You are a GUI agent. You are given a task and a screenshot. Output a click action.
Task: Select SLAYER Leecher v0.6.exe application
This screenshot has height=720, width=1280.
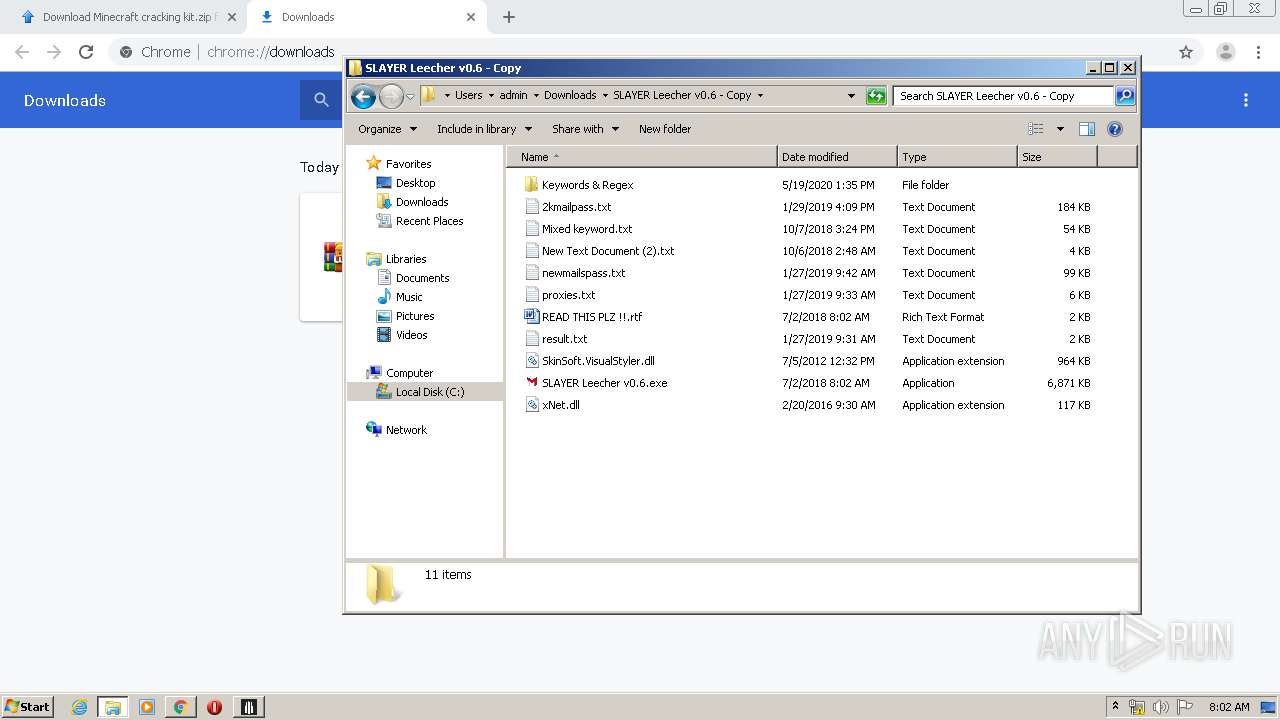point(604,383)
